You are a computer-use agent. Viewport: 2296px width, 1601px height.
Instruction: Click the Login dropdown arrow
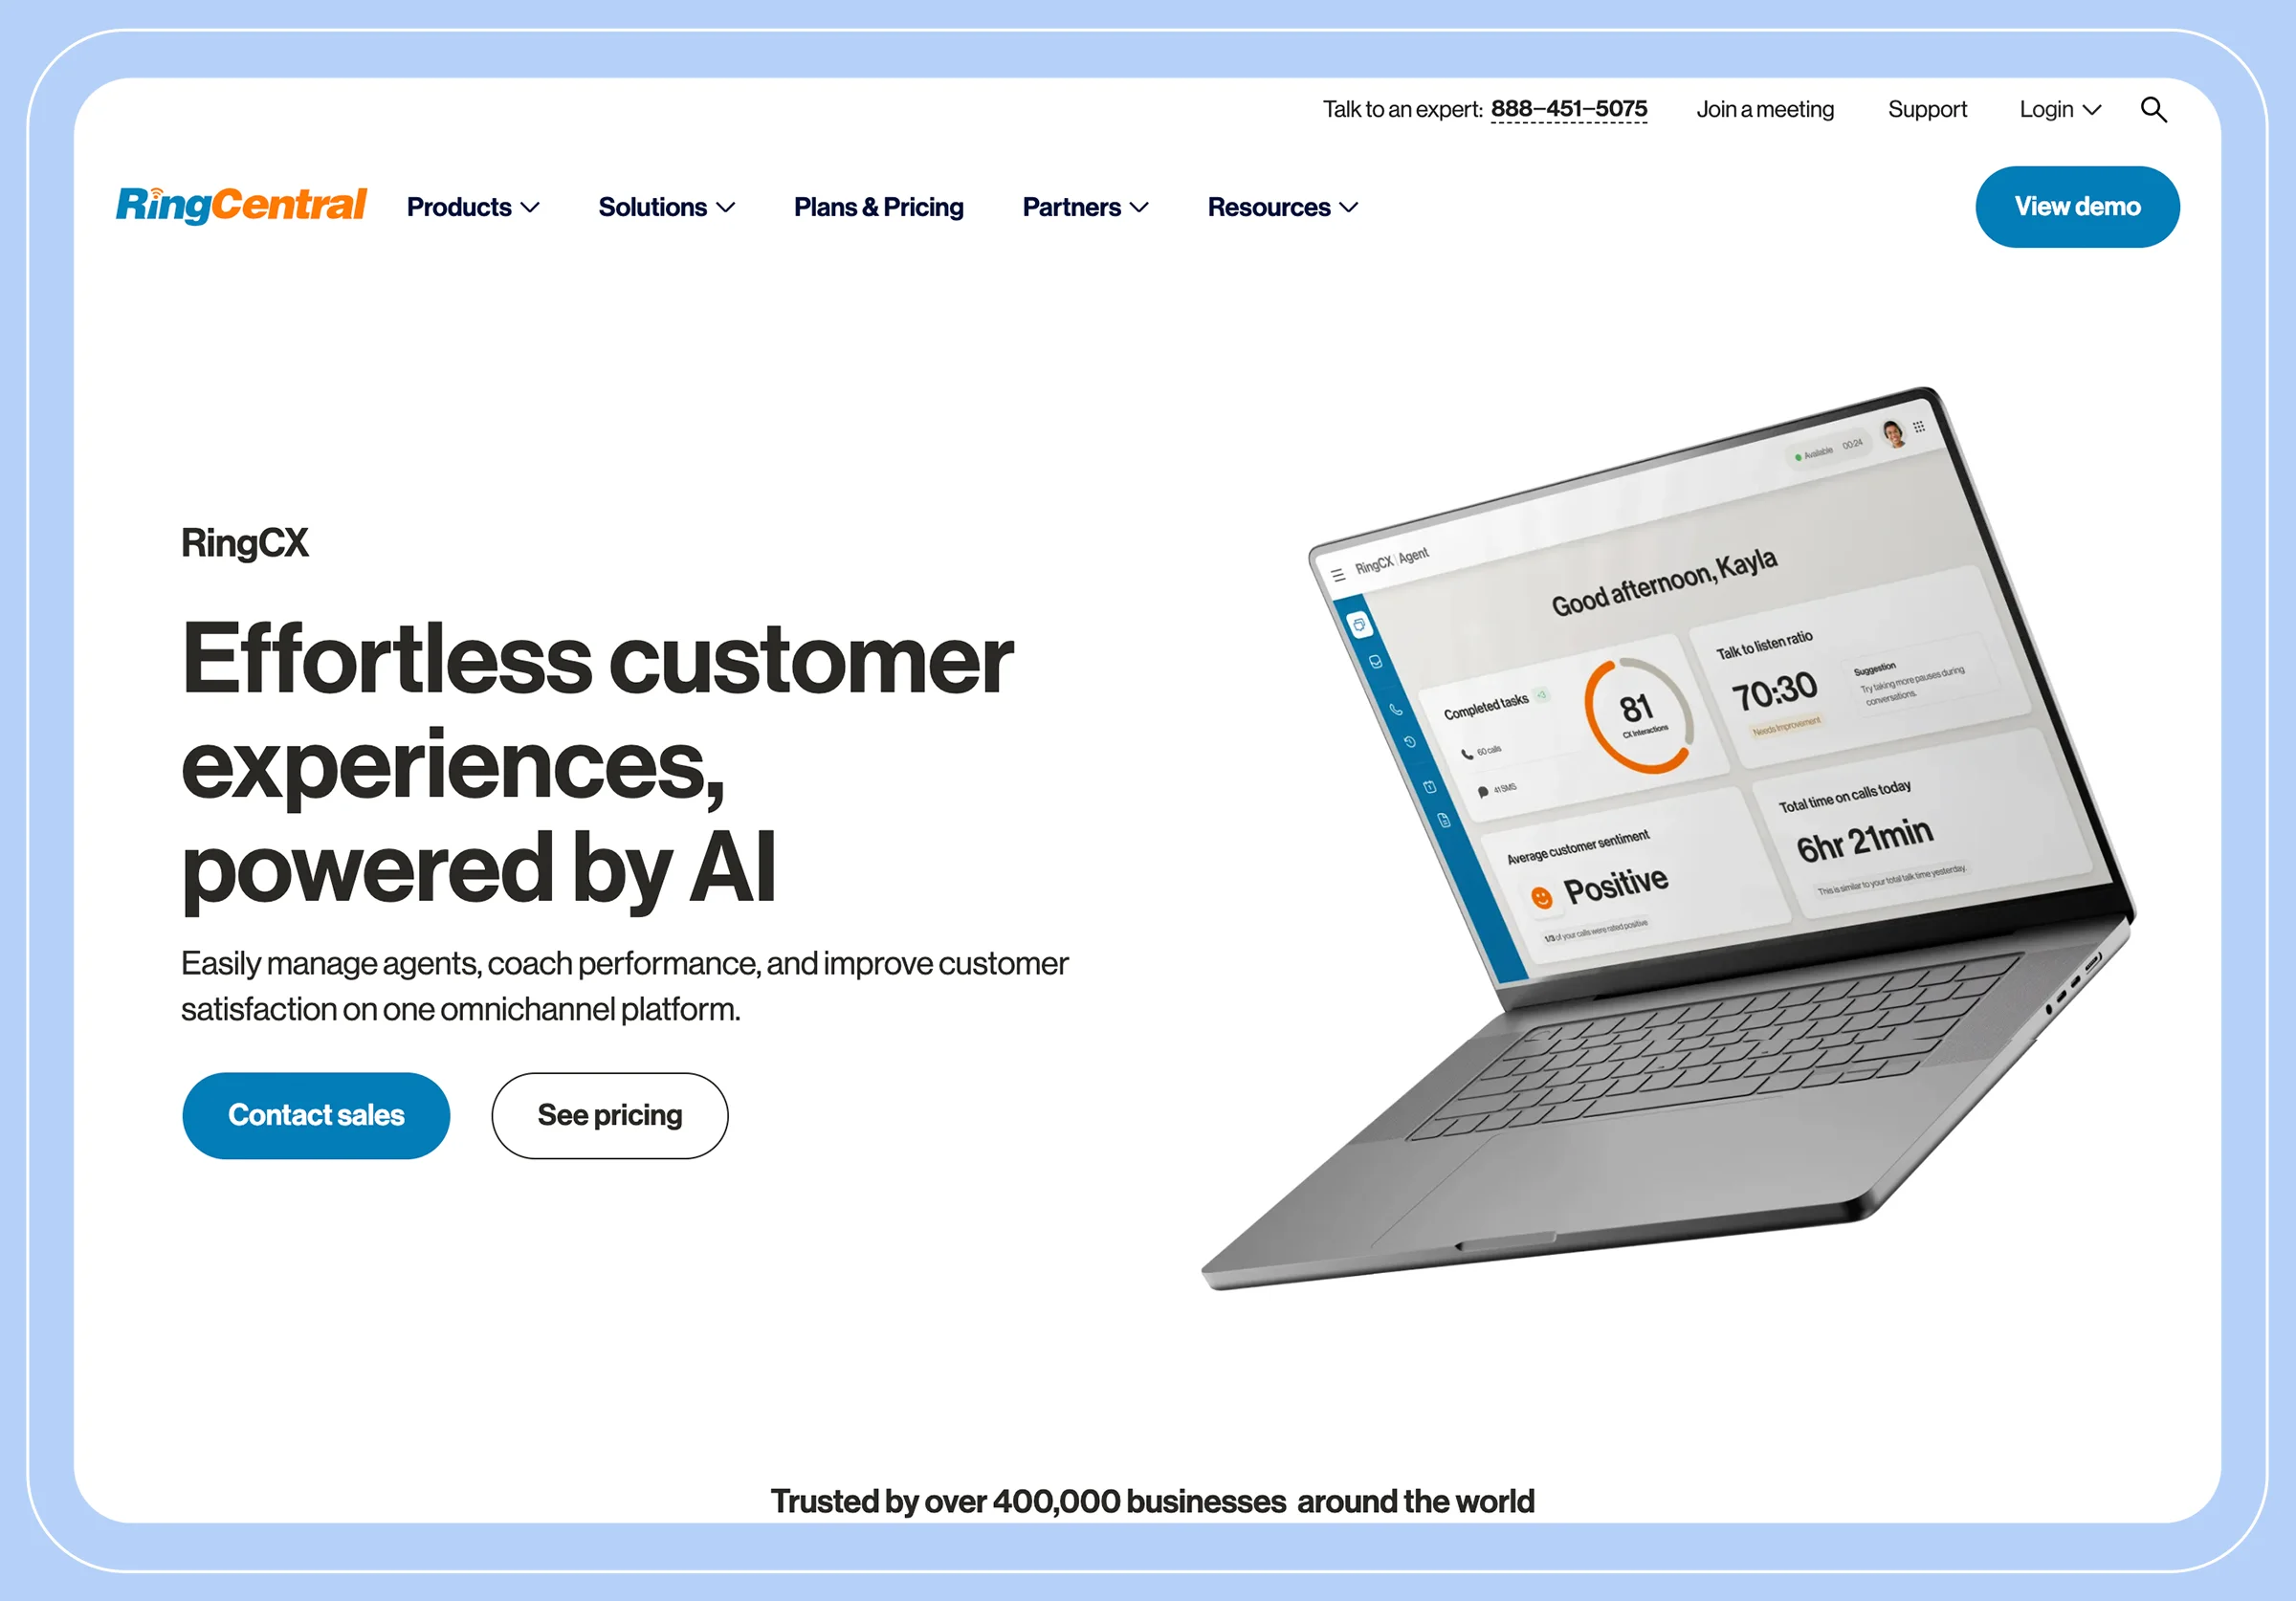click(2088, 110)
